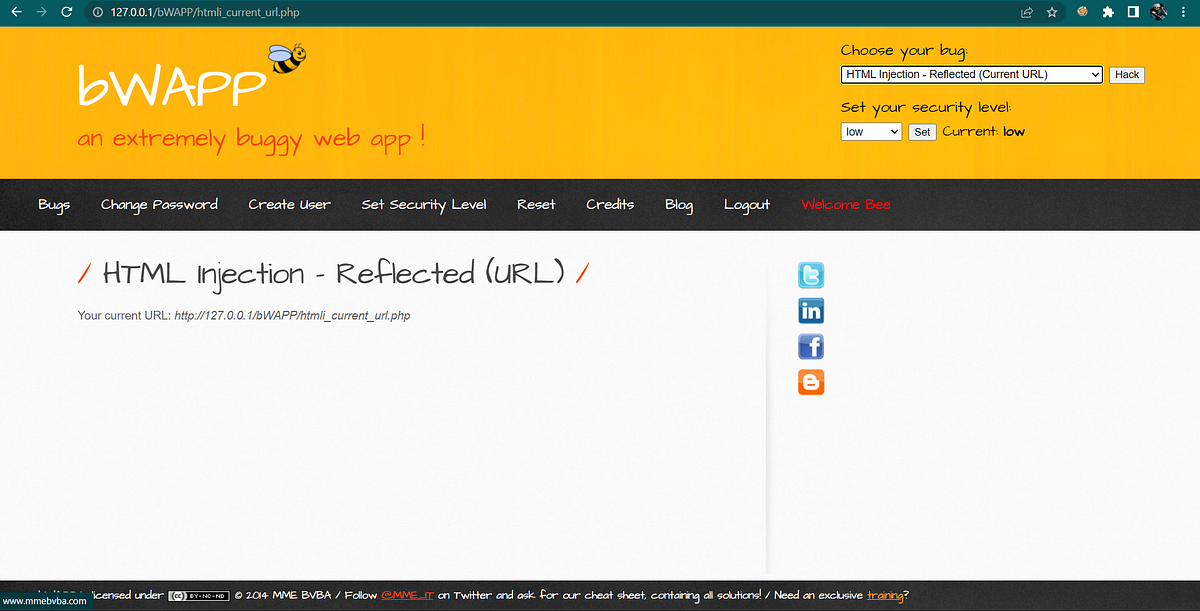Open bWAPP on Twitter via the Twitter icon
Screen dimensions: 1200x611
pos(811,275)
